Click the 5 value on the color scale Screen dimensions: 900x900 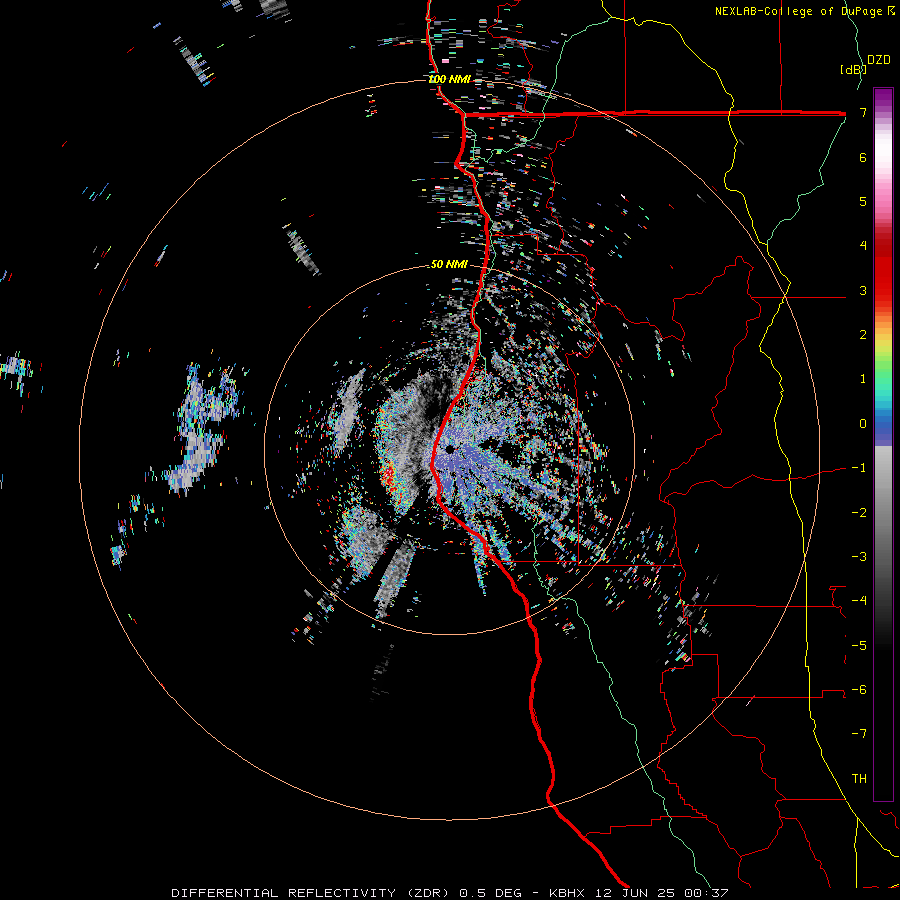pos(863,201)
